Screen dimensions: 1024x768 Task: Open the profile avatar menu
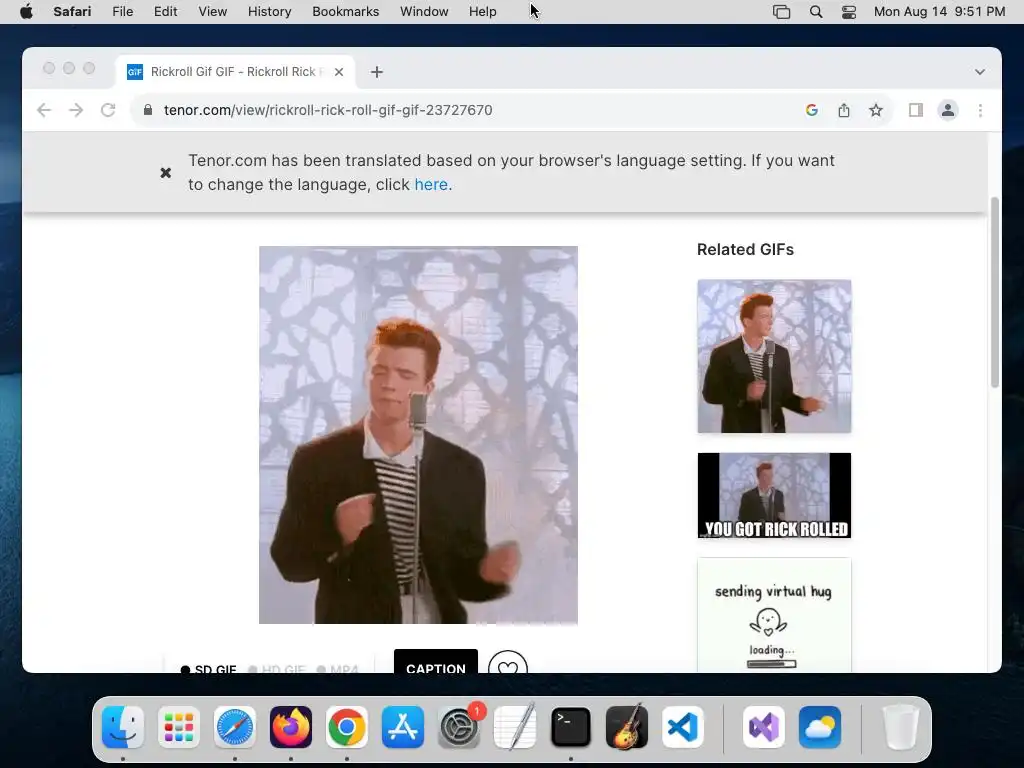pos(948,110)
